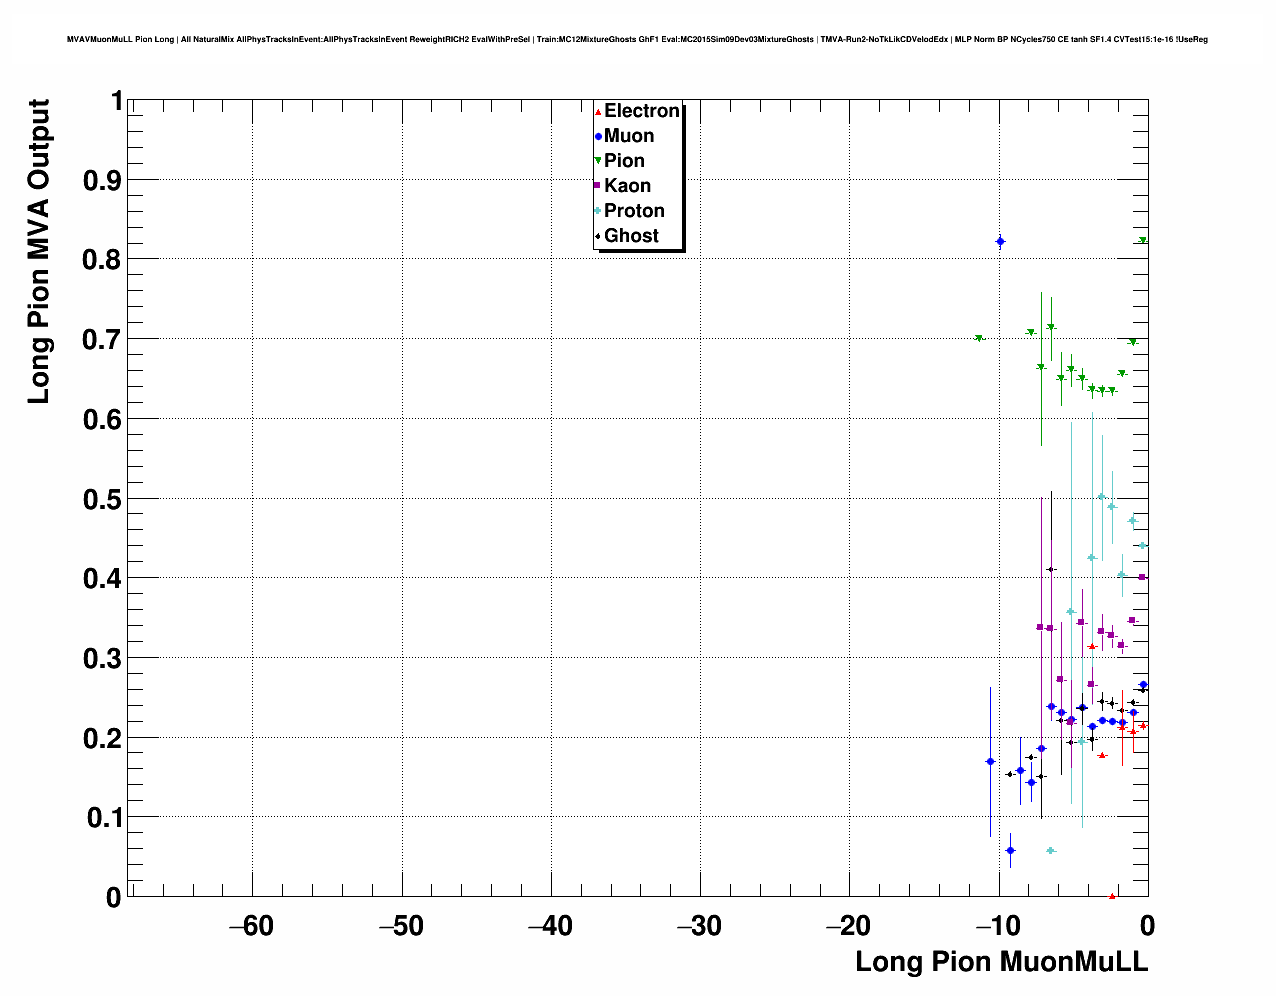The image size is (1276, 996).
Task: Click the isolated blue Muon point near 0.82
Action: click(1000, 242)
